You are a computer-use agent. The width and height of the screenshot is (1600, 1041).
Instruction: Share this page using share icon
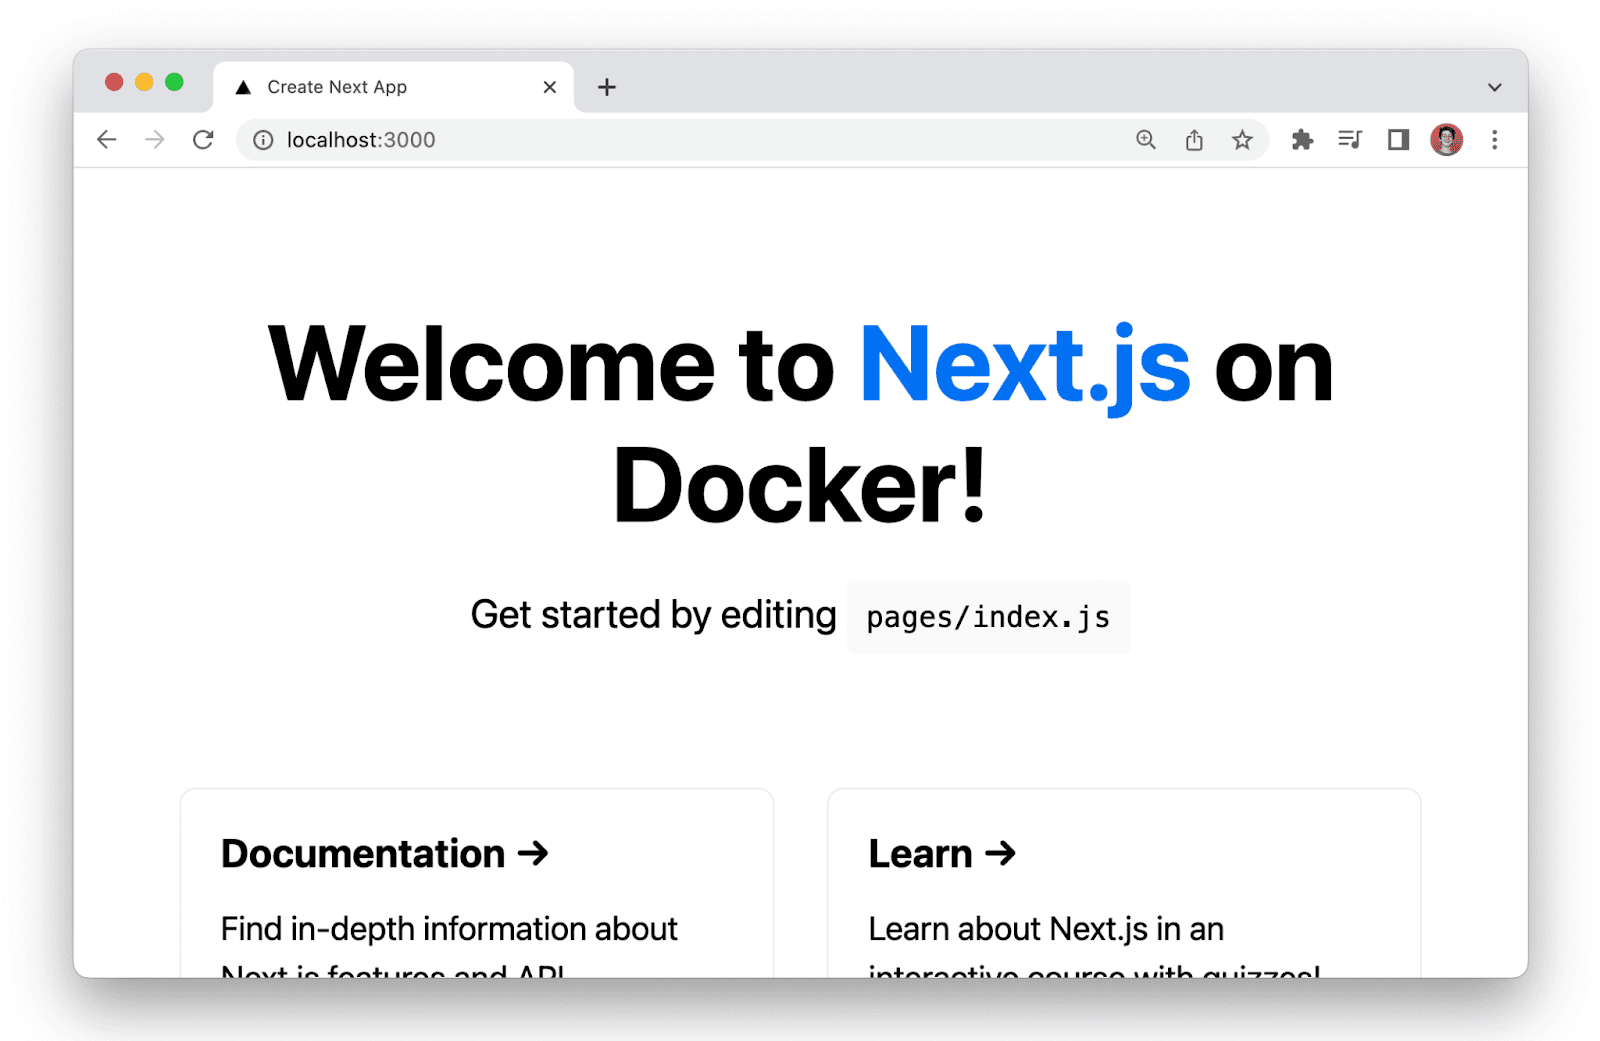pos(1194,140)
